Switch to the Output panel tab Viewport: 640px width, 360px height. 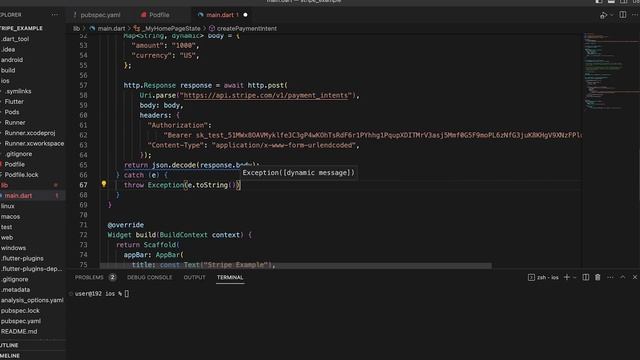(x=194, y=277)
